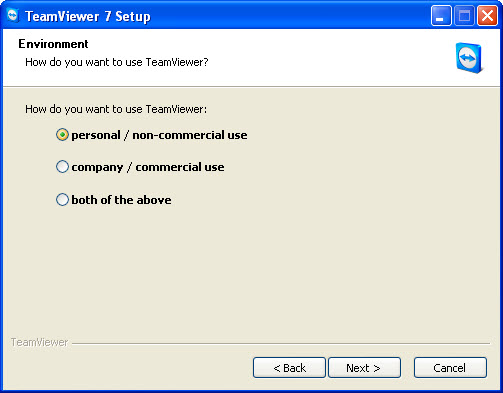Click the TeamViewer logo in header
The height and width of the screenshot is (393, 503).
pyautogui.click(x=469, y=58)
